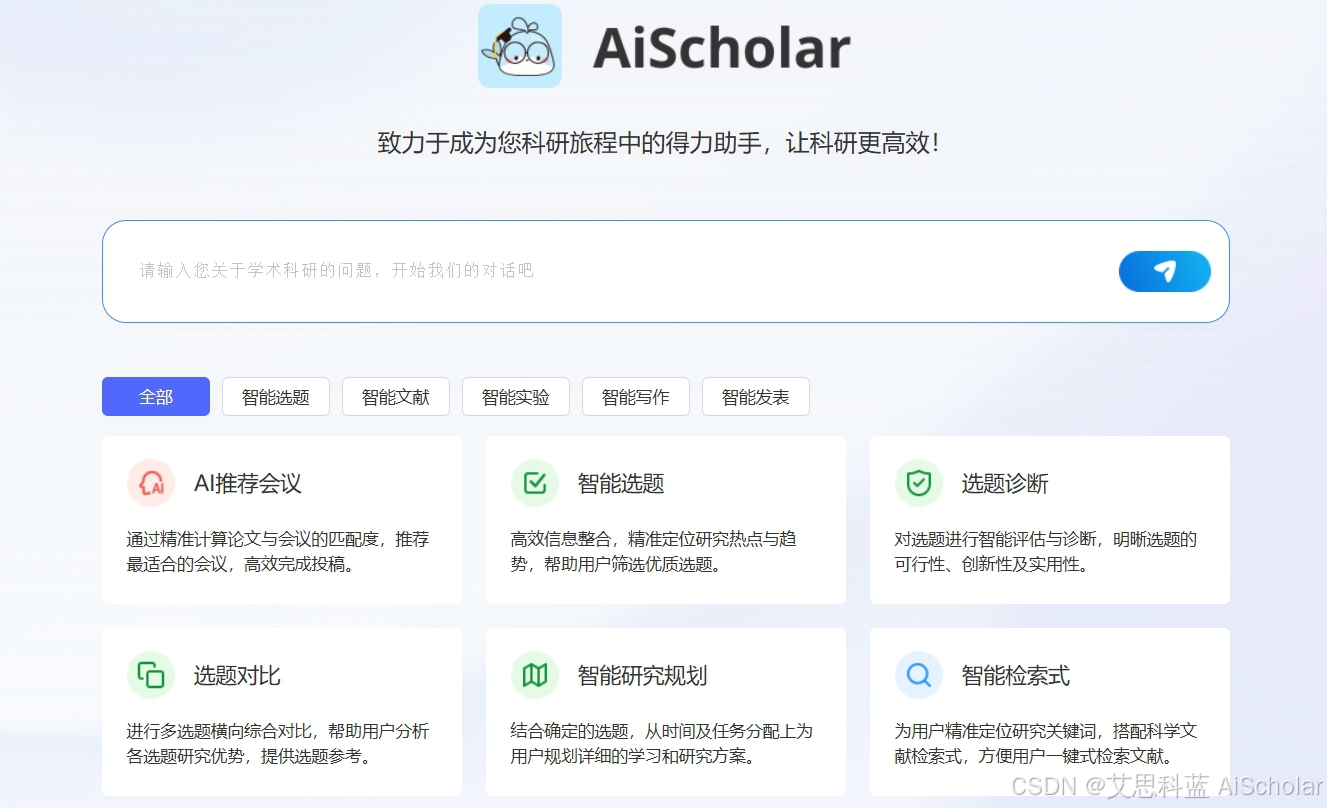Switch to the 智能选题 filter tab

pyautogui.click(x=276, y=397)
